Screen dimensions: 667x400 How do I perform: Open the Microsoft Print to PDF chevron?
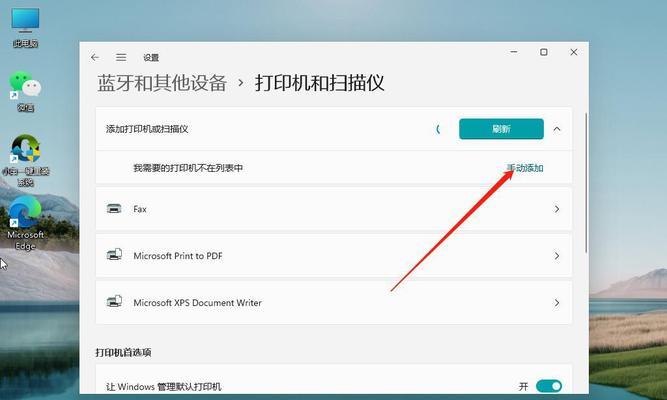pos(557,256)
